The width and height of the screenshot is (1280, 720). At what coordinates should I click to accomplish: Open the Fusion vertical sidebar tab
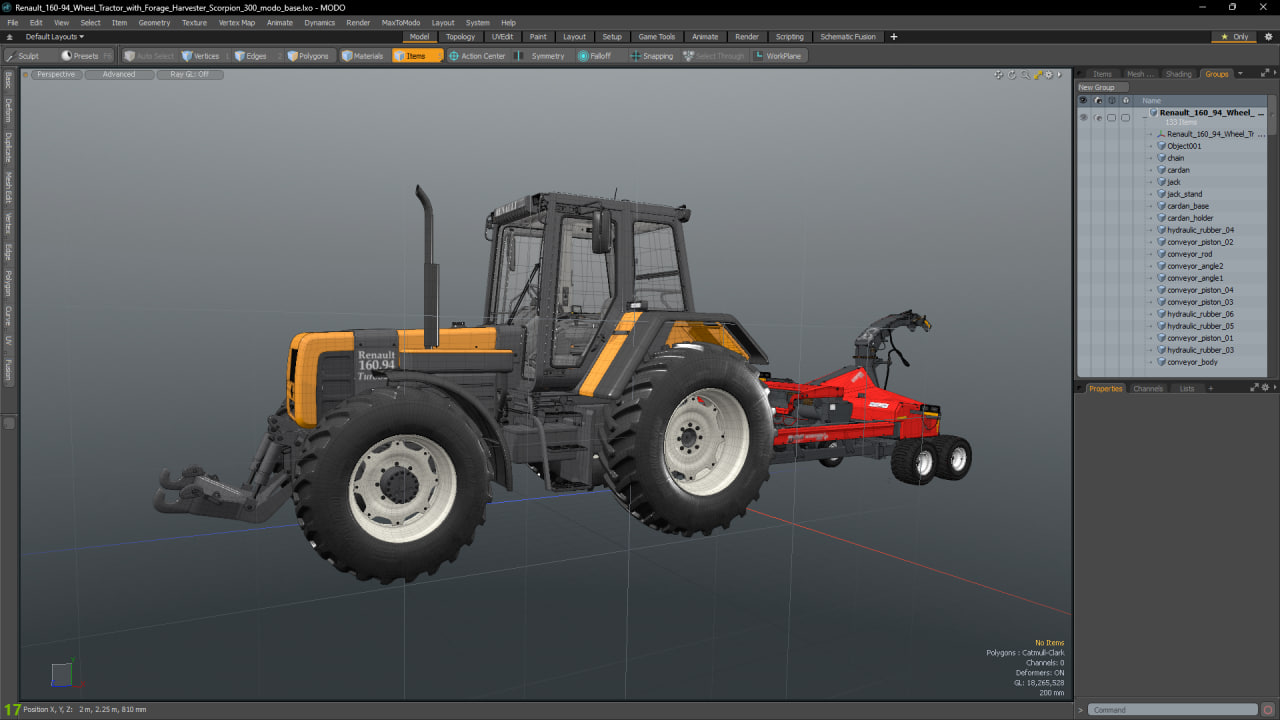(8, 371)
